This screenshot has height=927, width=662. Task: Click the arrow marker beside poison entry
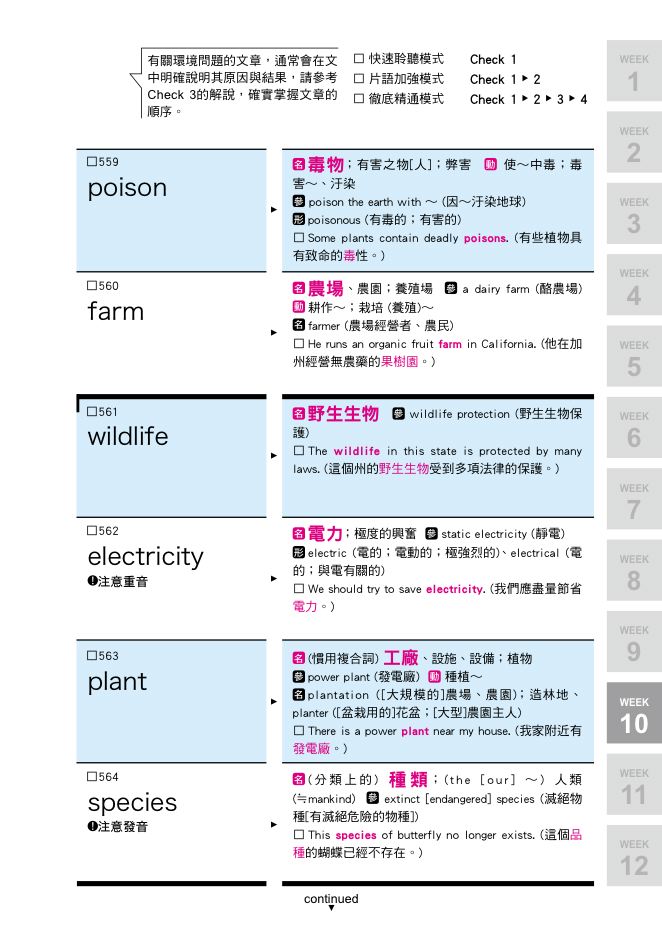[x=274, y=209]
